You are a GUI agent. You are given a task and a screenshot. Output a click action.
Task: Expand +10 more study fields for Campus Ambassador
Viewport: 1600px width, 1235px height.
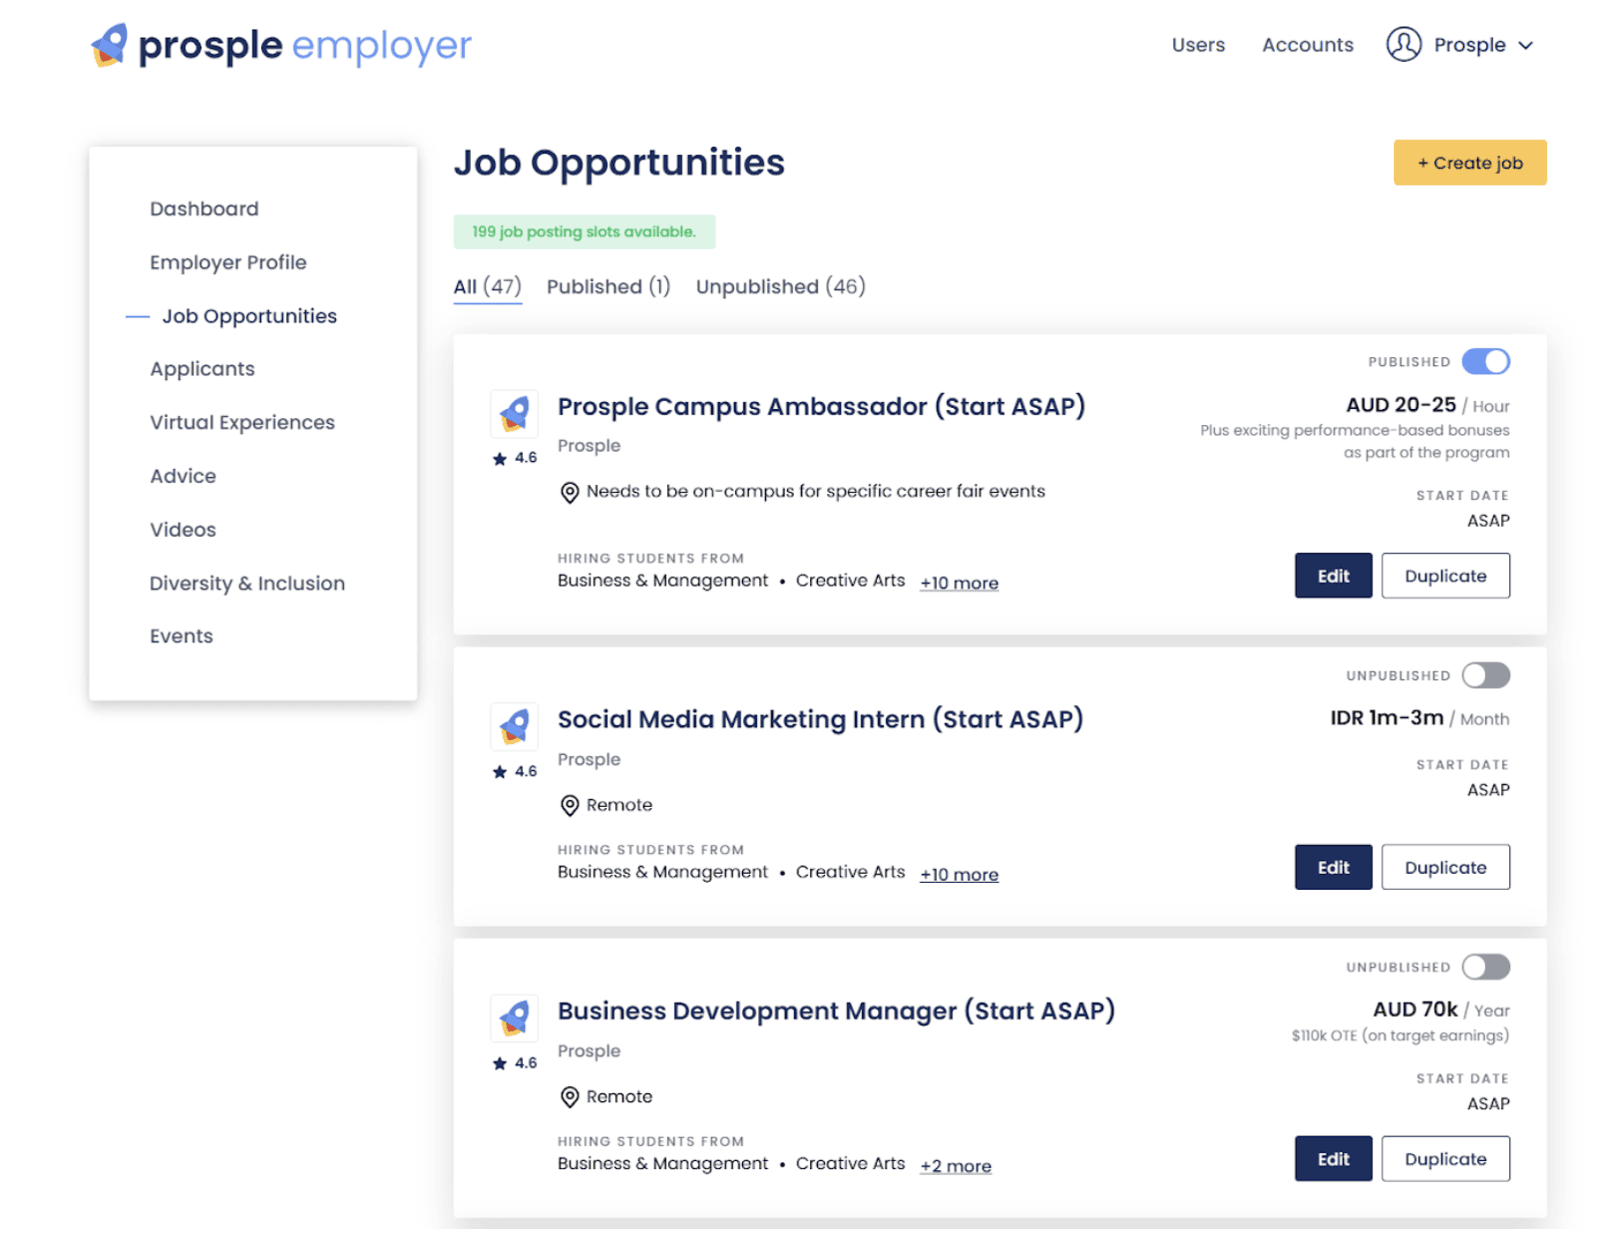pos(959,583)
